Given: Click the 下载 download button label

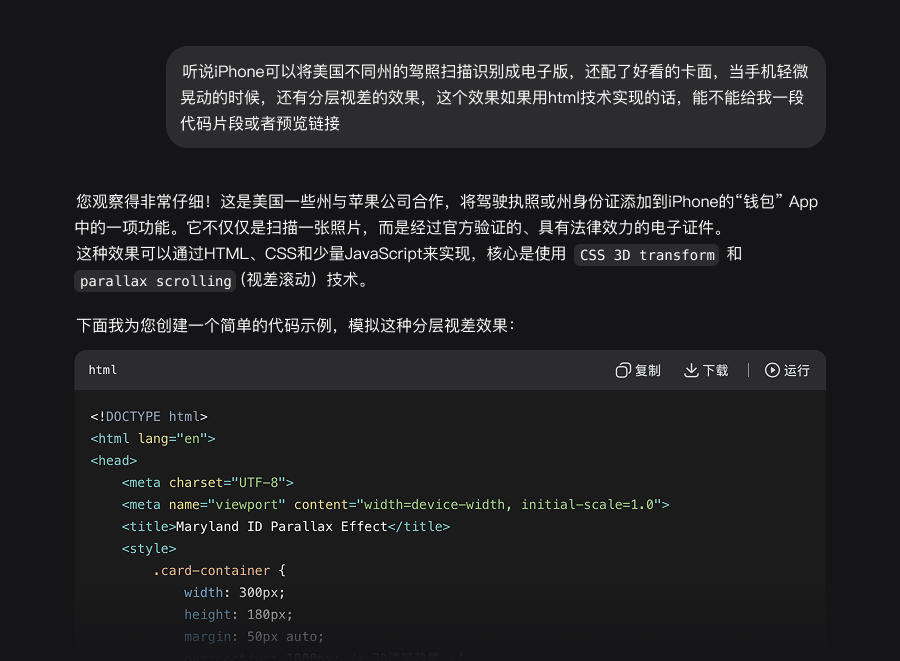Looking at the screenshot, I should 715,371.
